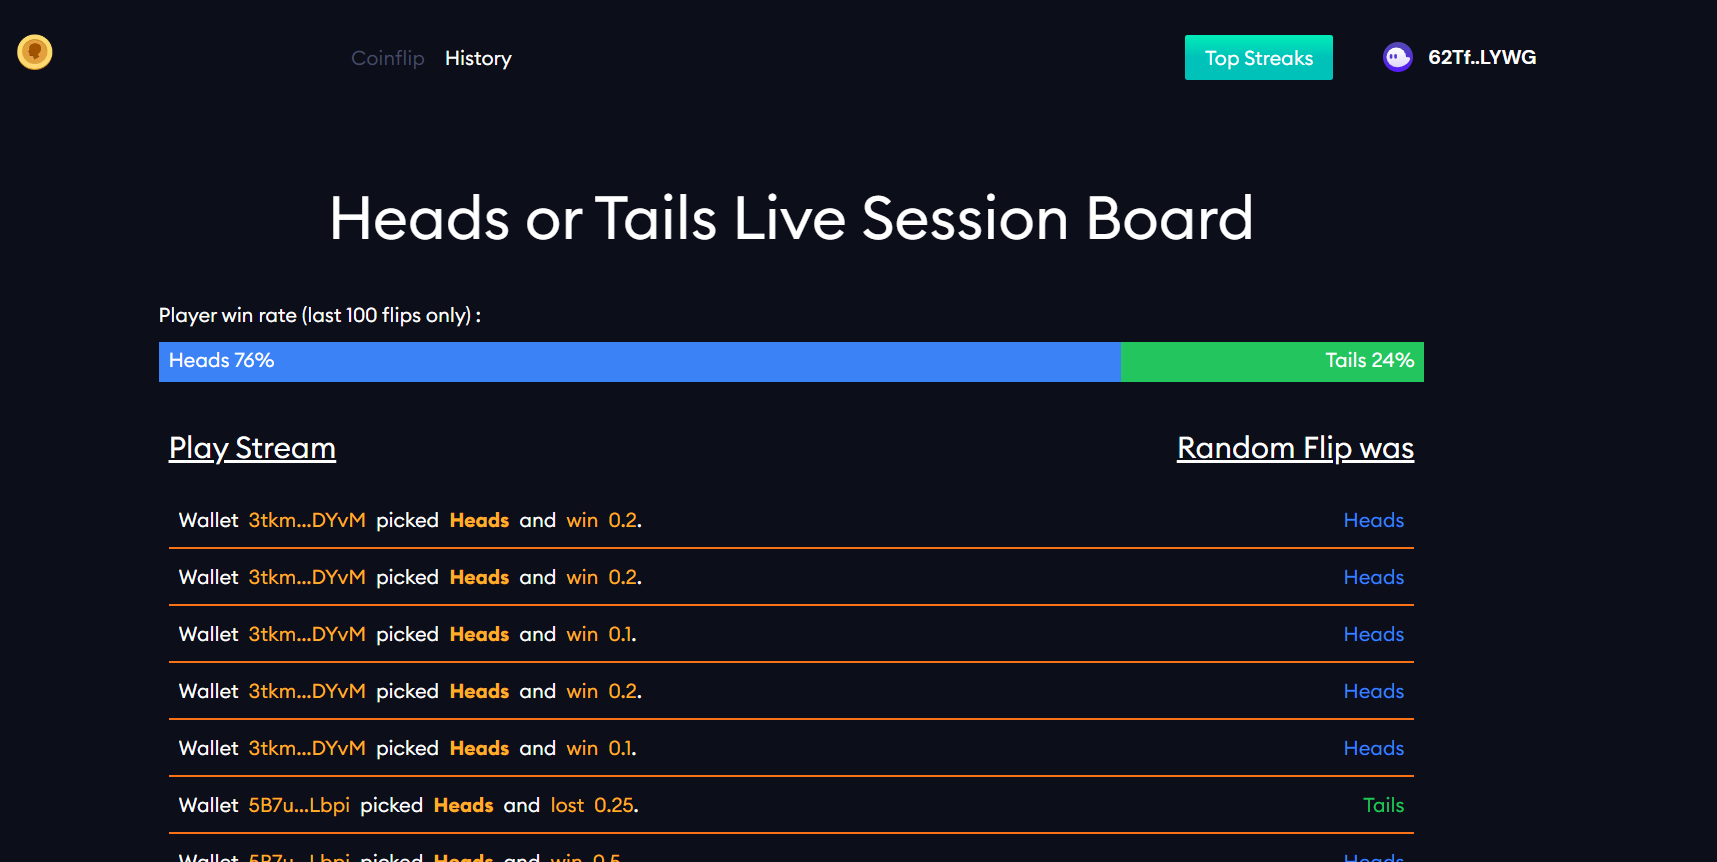1717x862 pixels.
Task: Click wallet 3tkm...DYvM in fifth row
Action: click(307, 748)
